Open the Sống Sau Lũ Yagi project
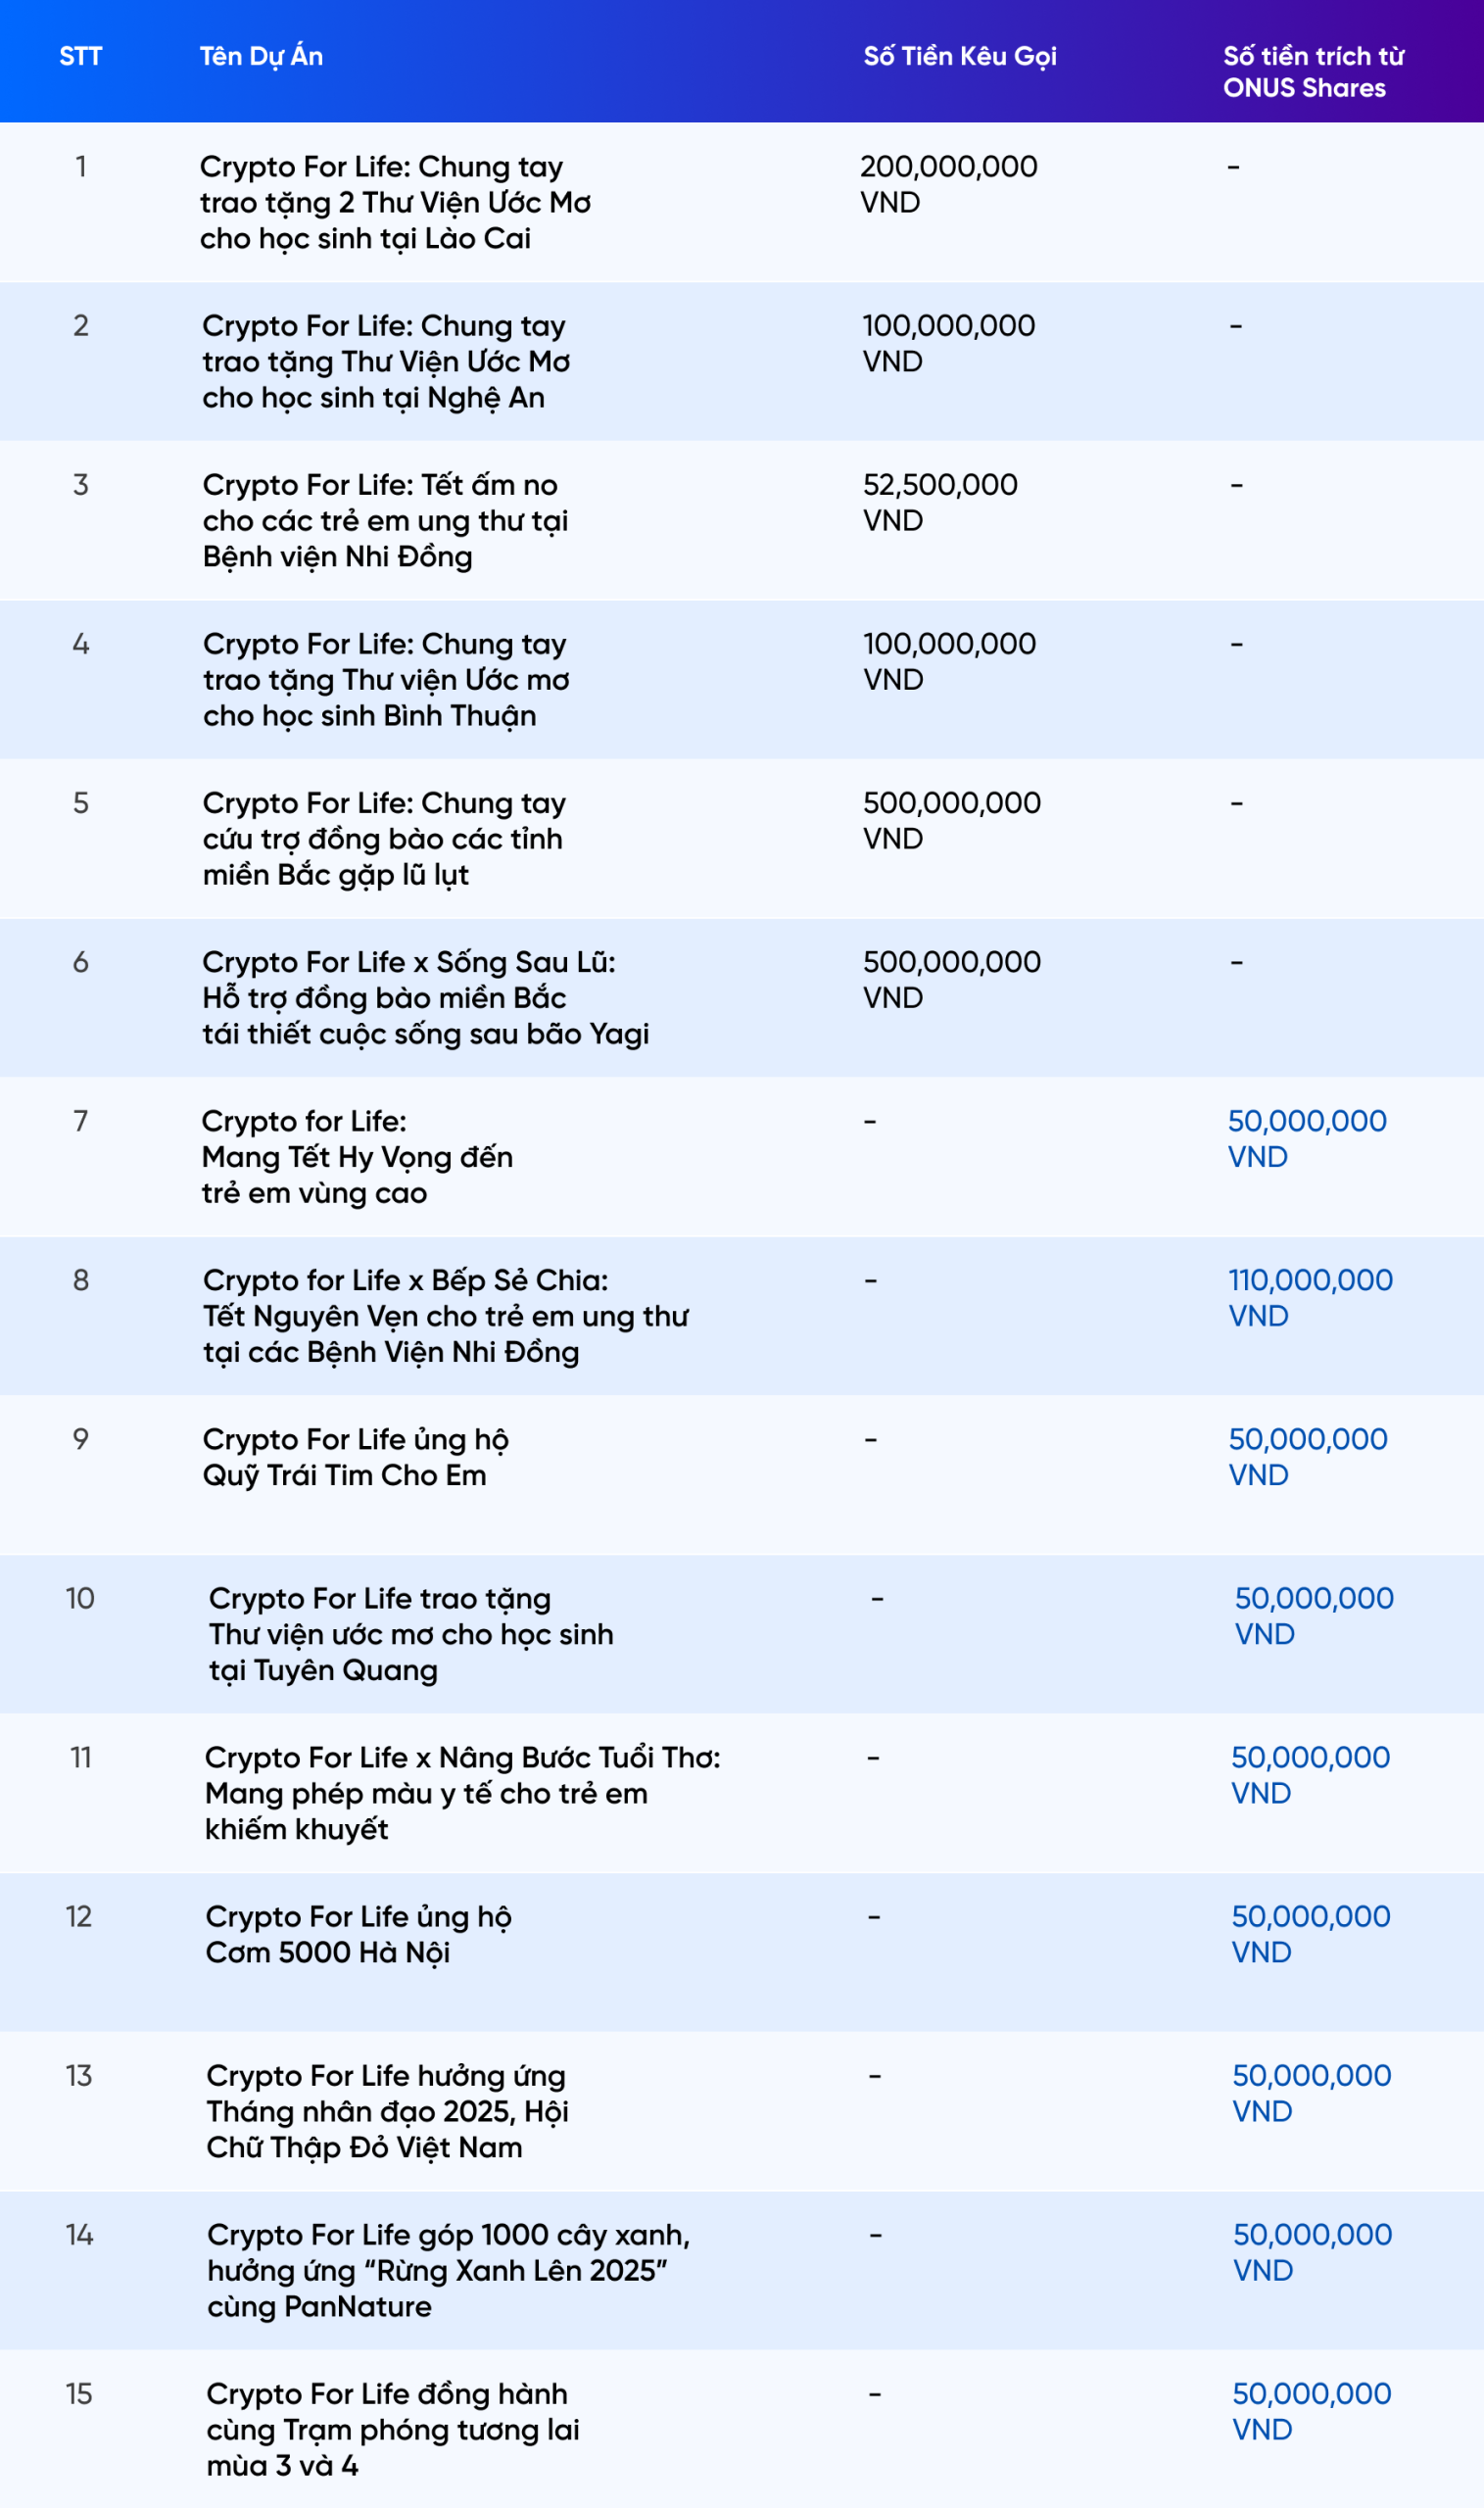This screenshot has height=2508, width=1484. 425,998
